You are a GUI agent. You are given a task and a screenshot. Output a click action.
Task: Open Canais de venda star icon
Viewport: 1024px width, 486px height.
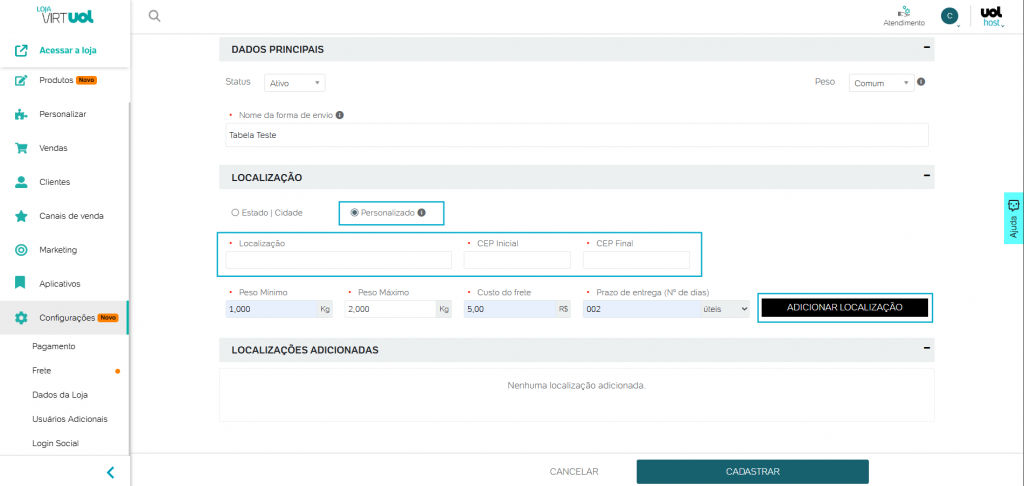21,216
